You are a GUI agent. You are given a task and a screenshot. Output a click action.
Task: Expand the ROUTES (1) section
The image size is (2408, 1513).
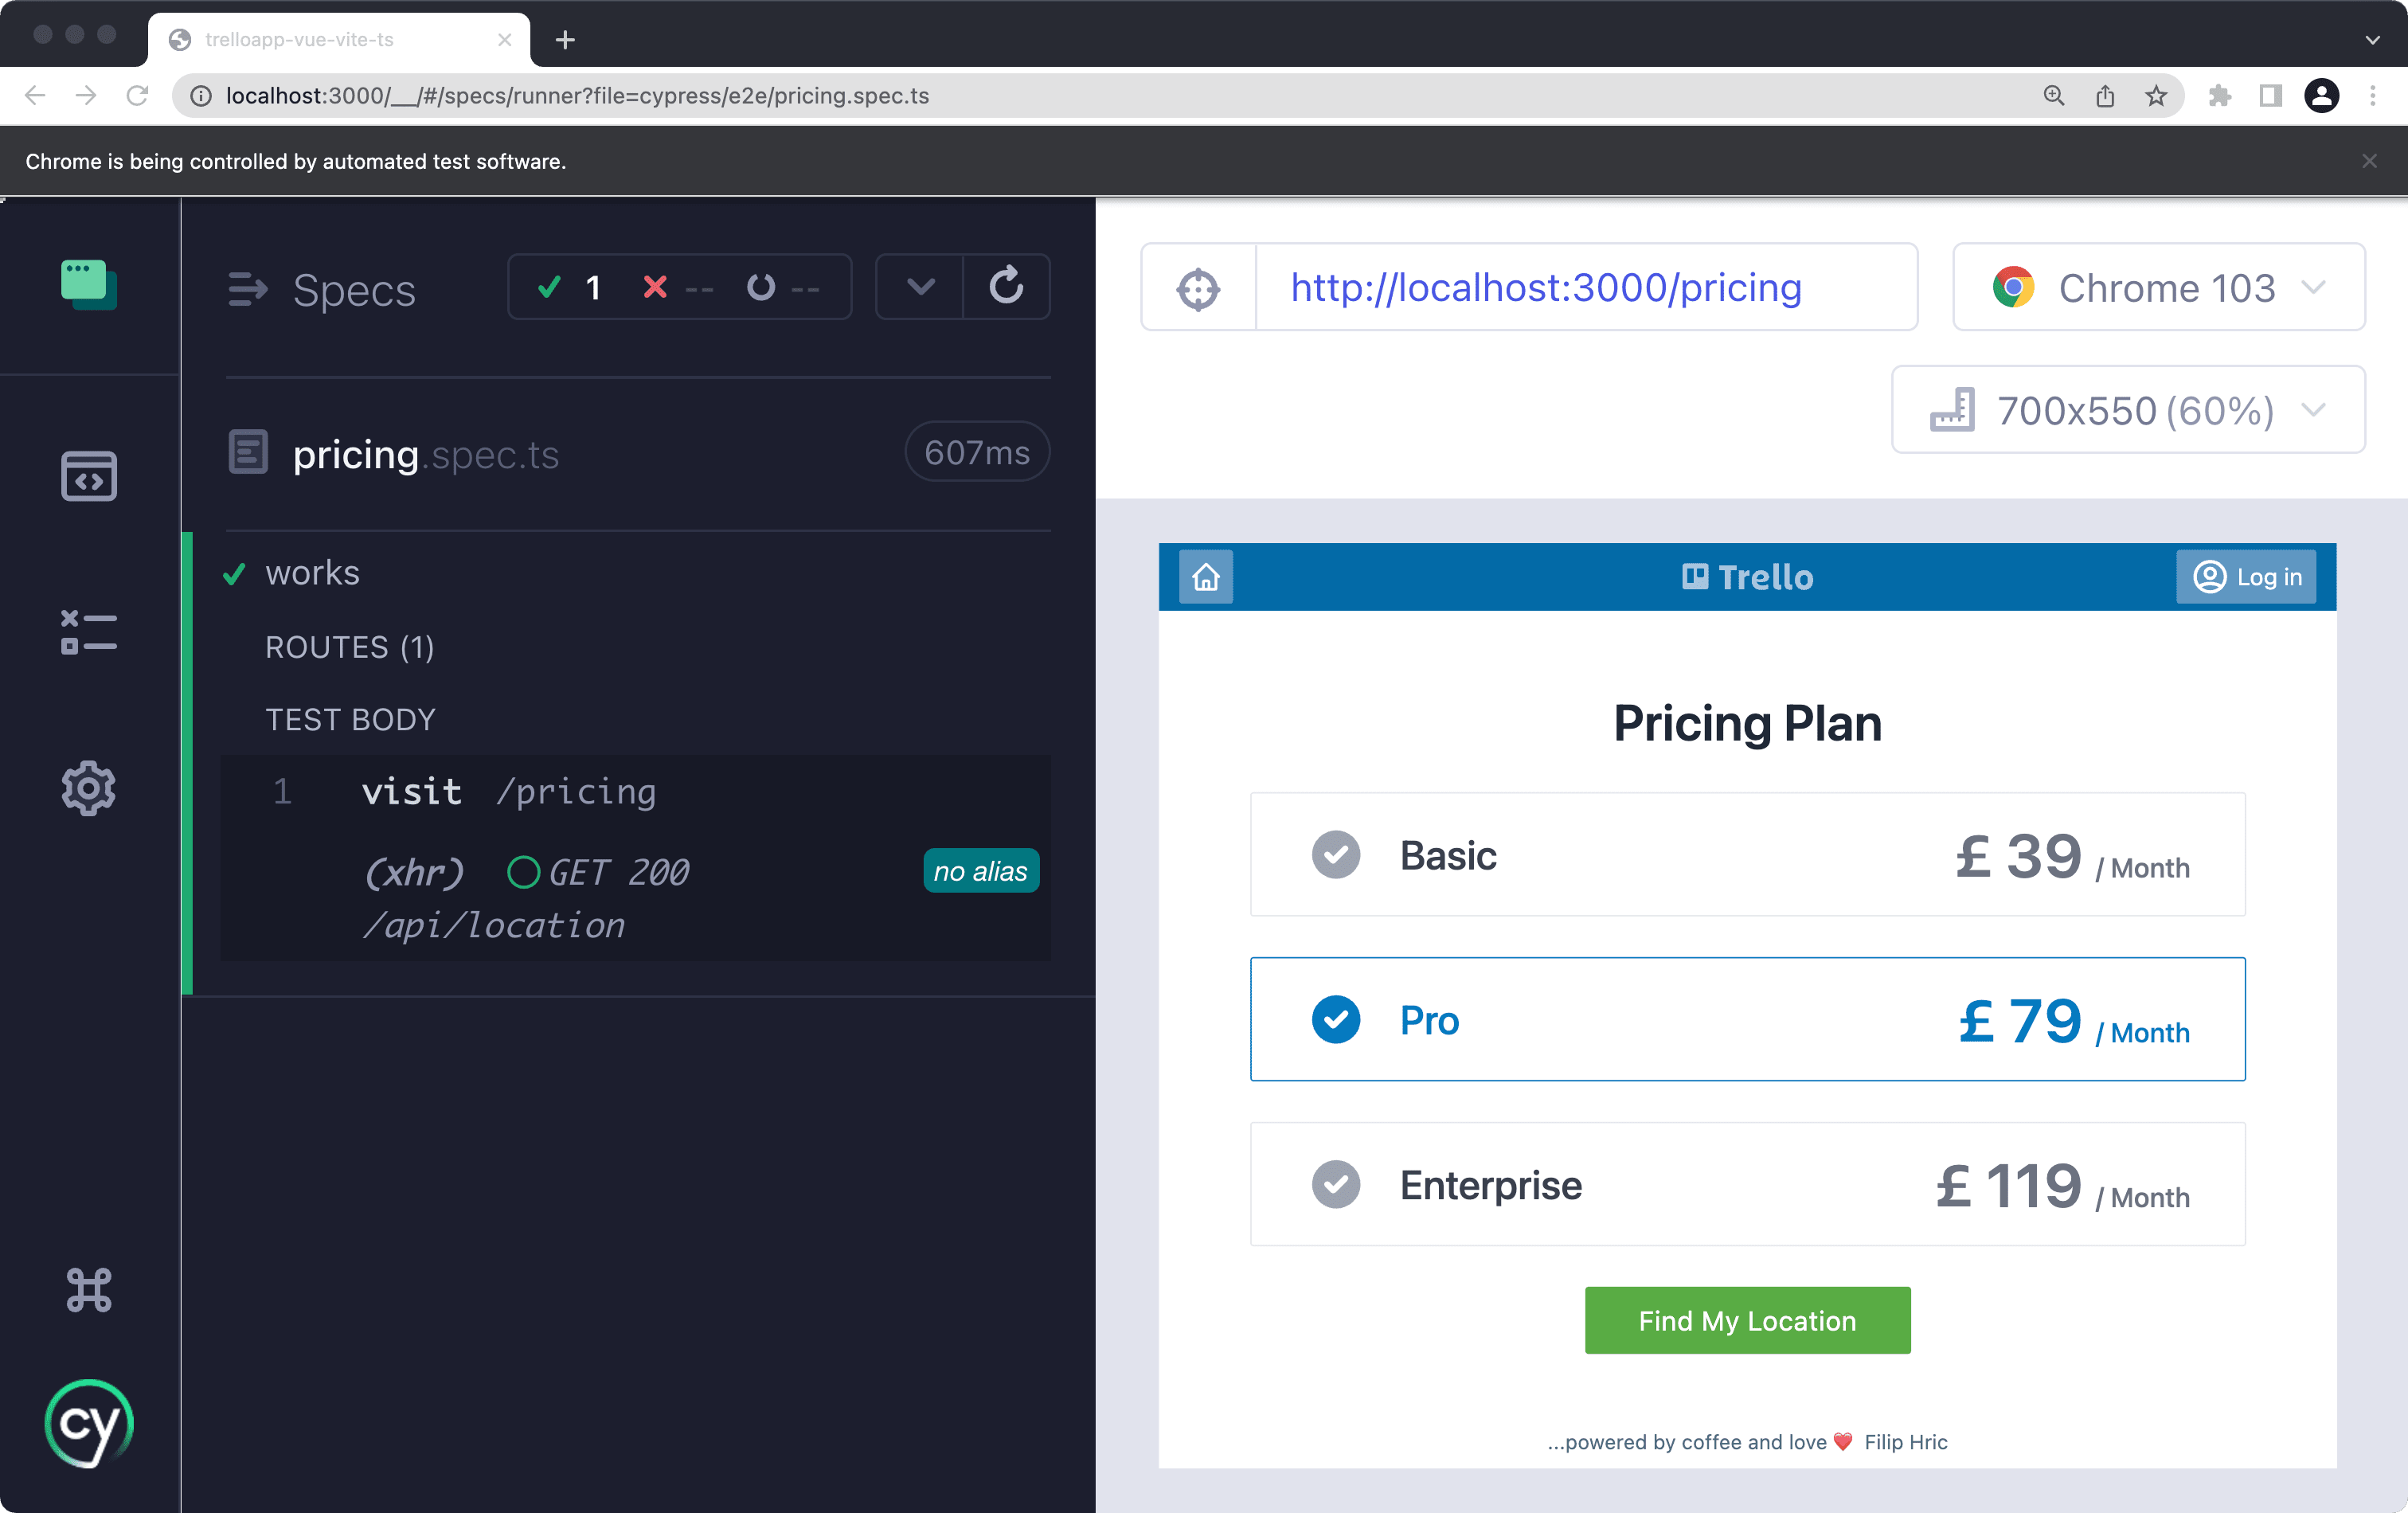point(349,647)
